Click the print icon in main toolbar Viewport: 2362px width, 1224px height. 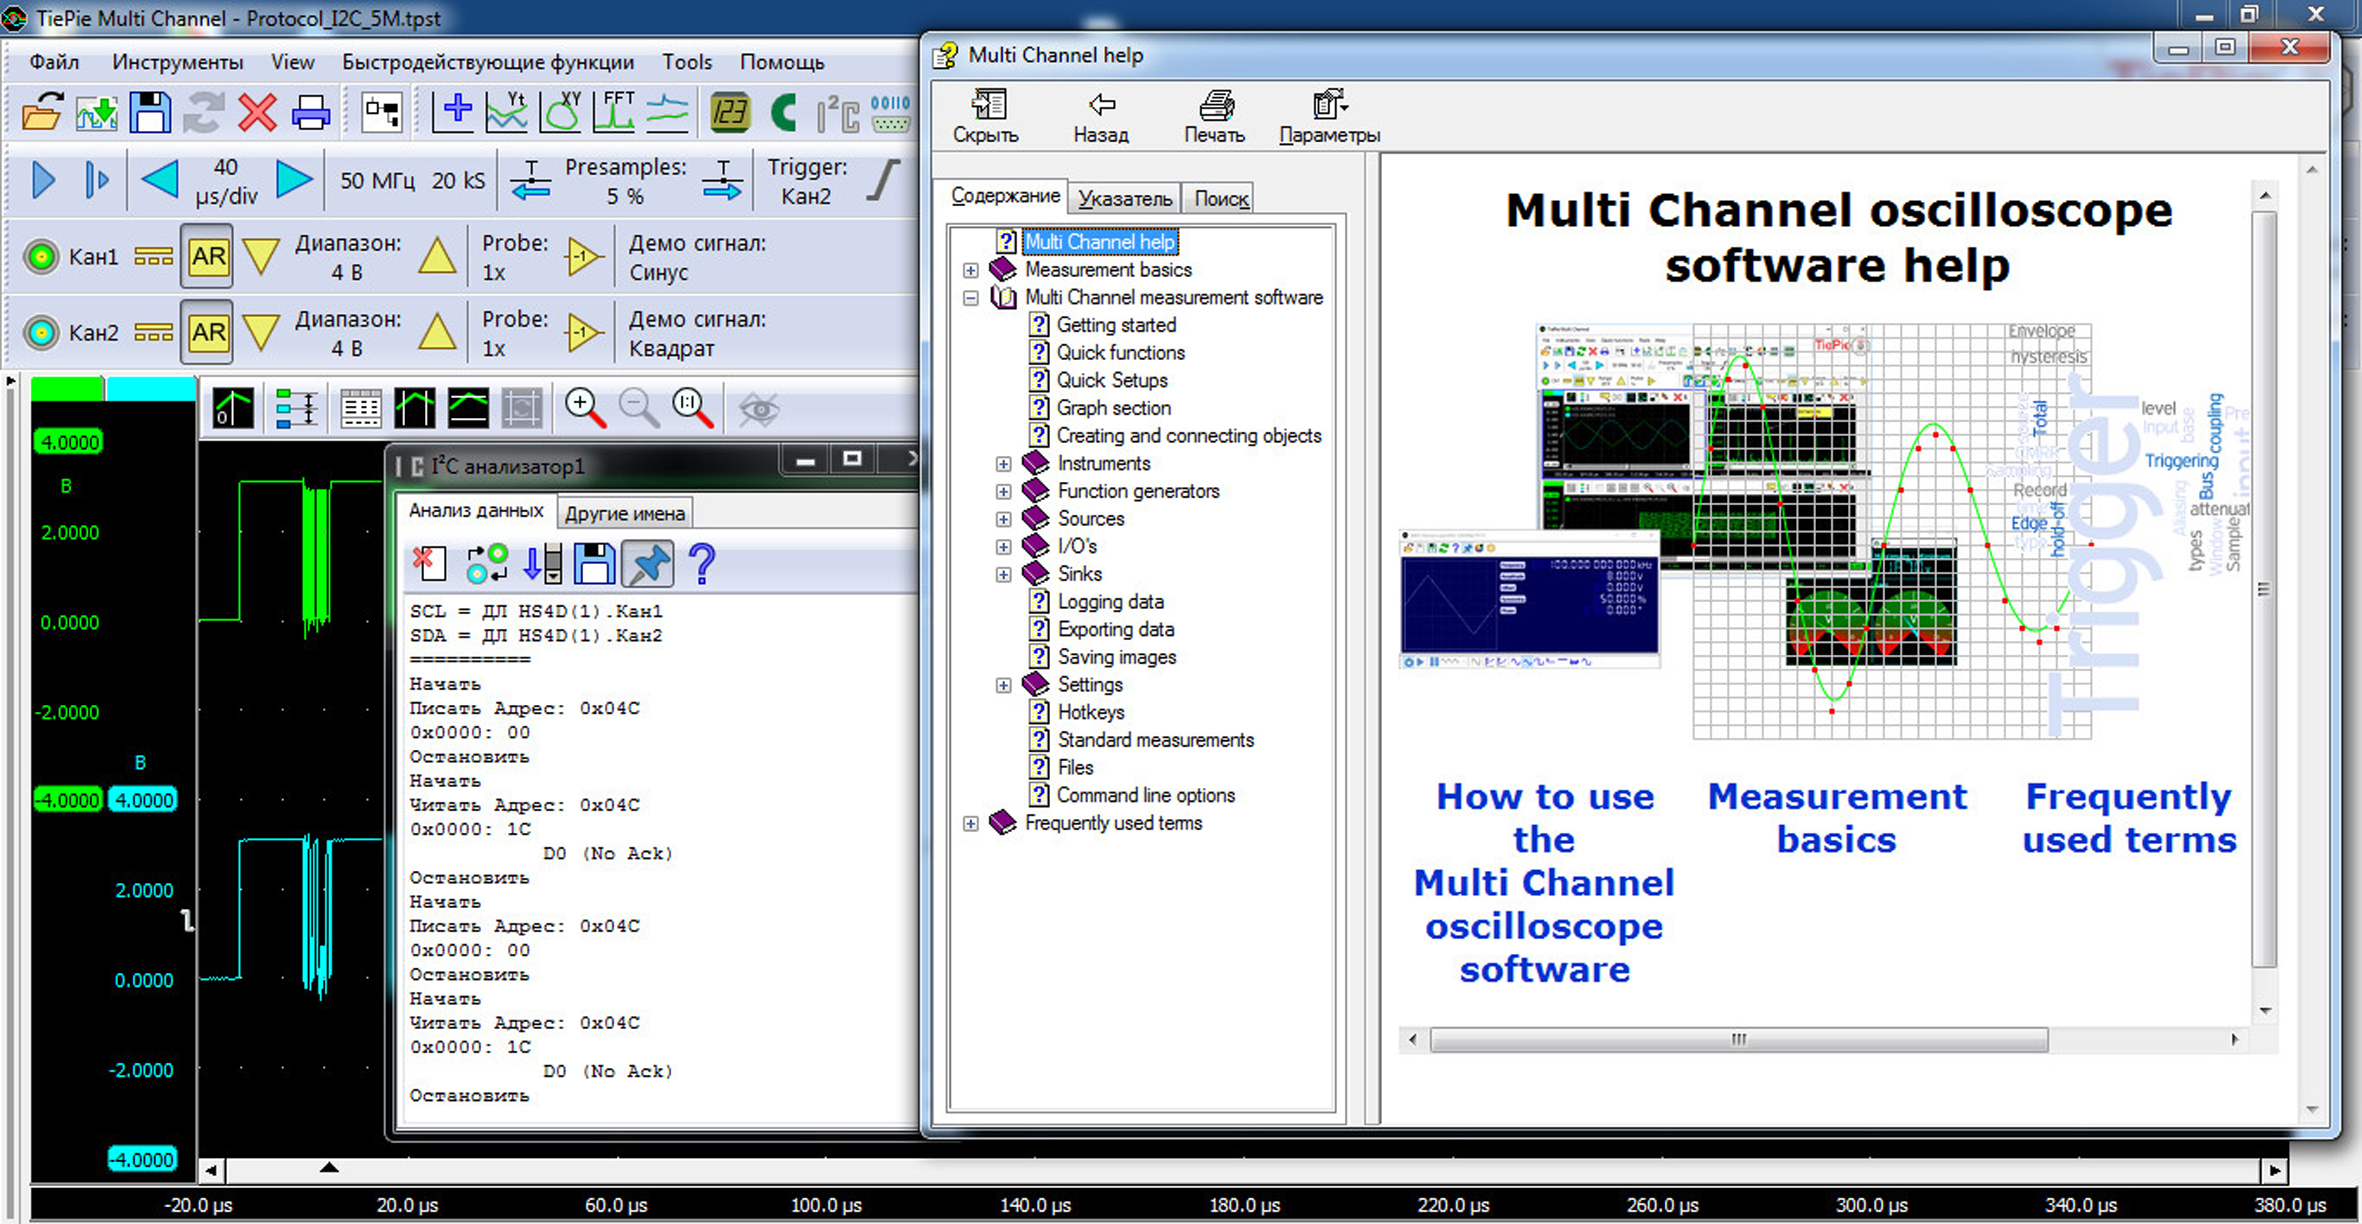pyautogui.click(x=310, y=113)
